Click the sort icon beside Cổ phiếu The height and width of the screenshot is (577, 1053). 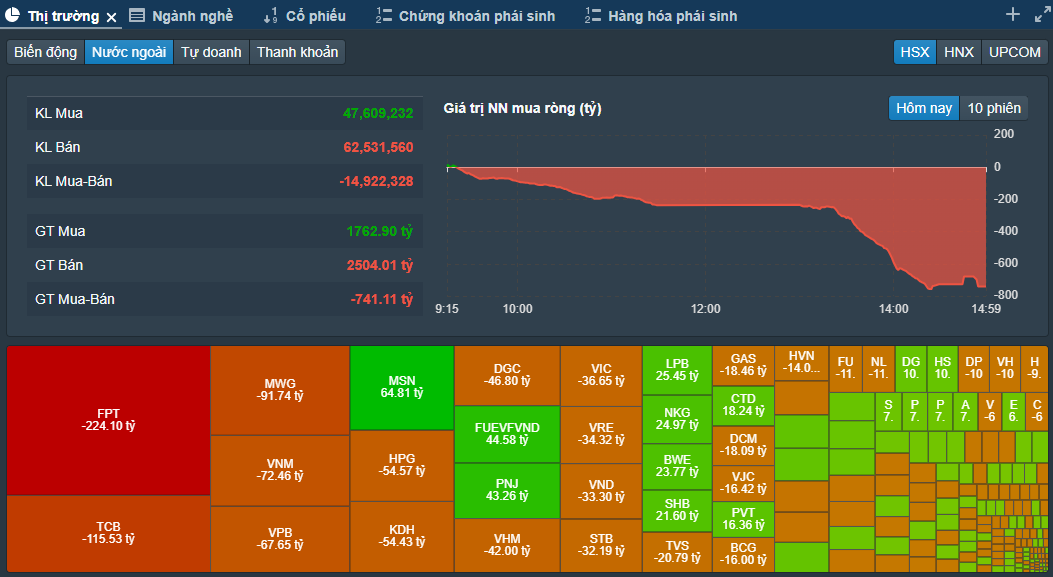click(x=270, y=16)
